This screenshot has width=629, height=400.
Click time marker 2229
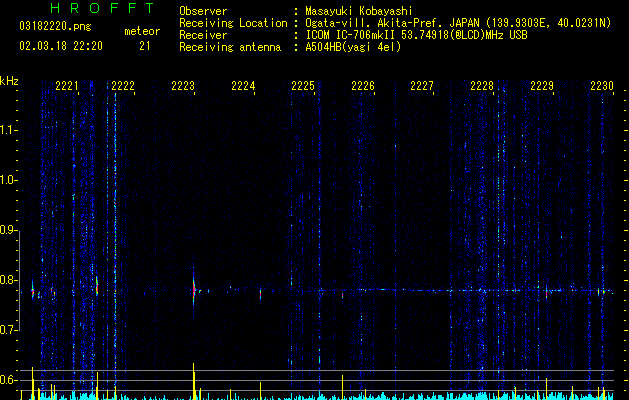542,86
